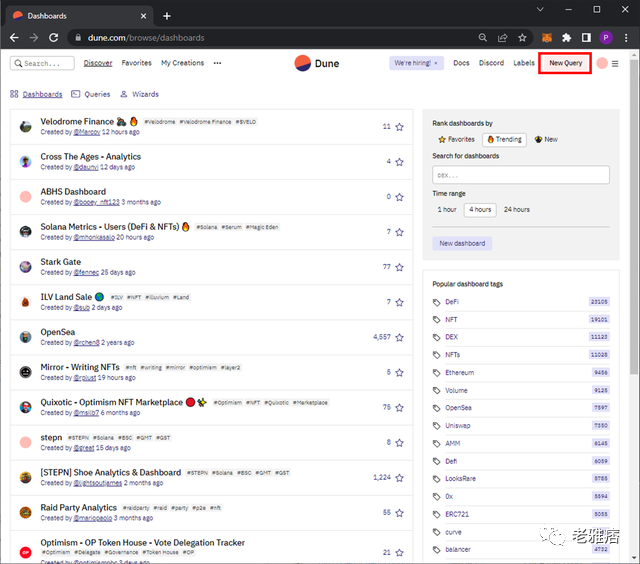Click the Dune logo

pyautogui.click(x=317, y=63)
